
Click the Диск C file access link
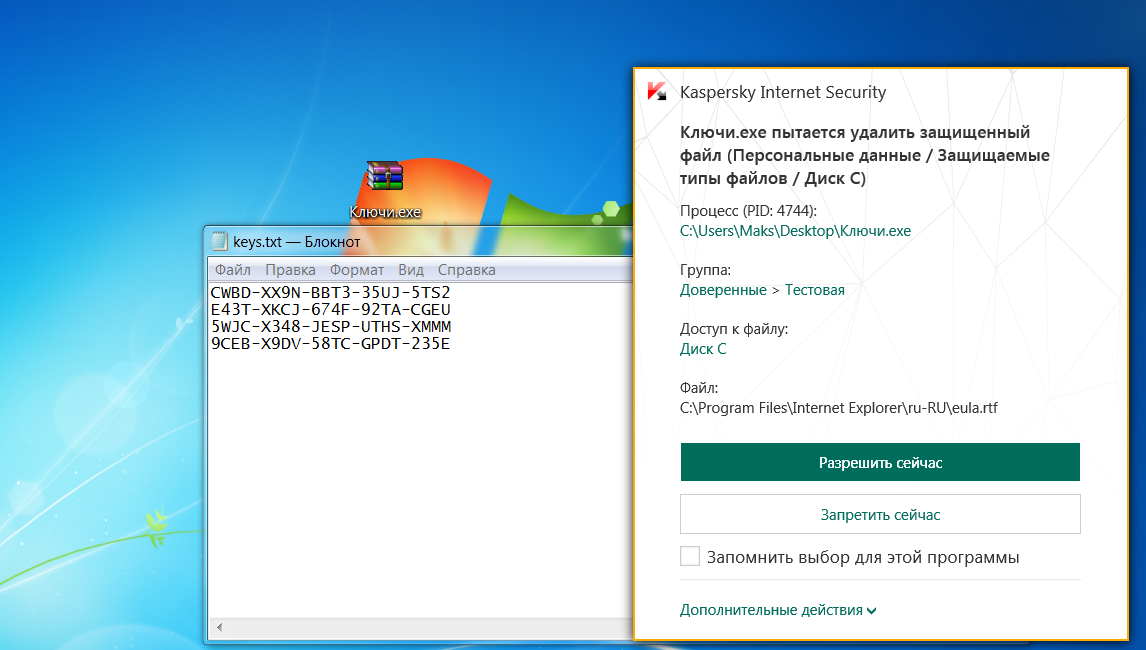pos(703,349)
